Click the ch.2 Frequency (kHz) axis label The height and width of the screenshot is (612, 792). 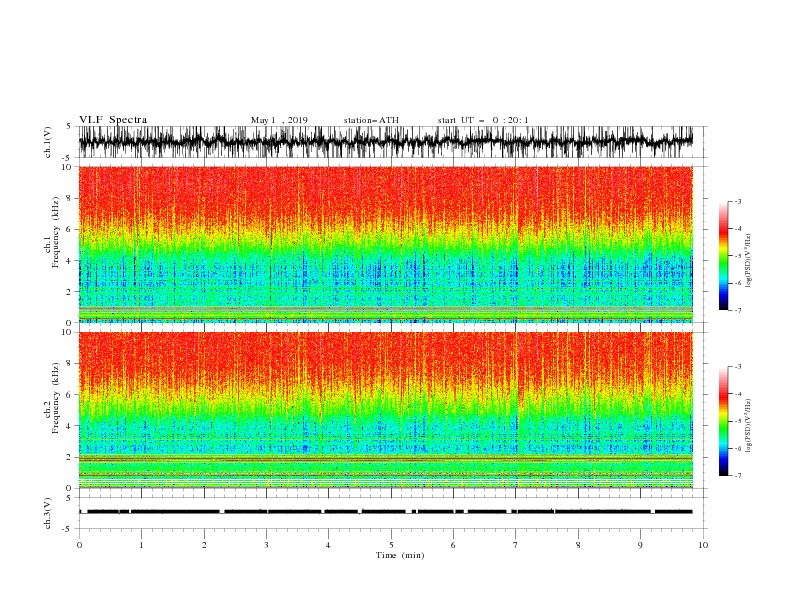[52, 398]
